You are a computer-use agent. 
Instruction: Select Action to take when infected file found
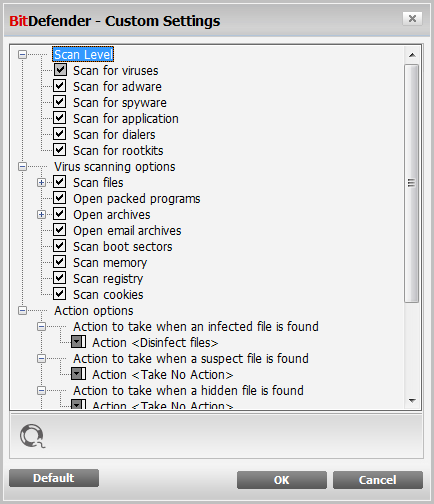click(196, 327)
